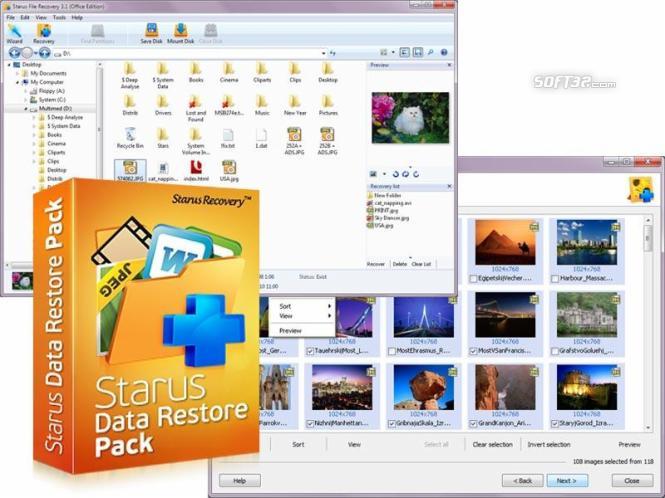665x498 pixels.
Task: Open the Drivers folder in file pane
Action: click(163, 106)
